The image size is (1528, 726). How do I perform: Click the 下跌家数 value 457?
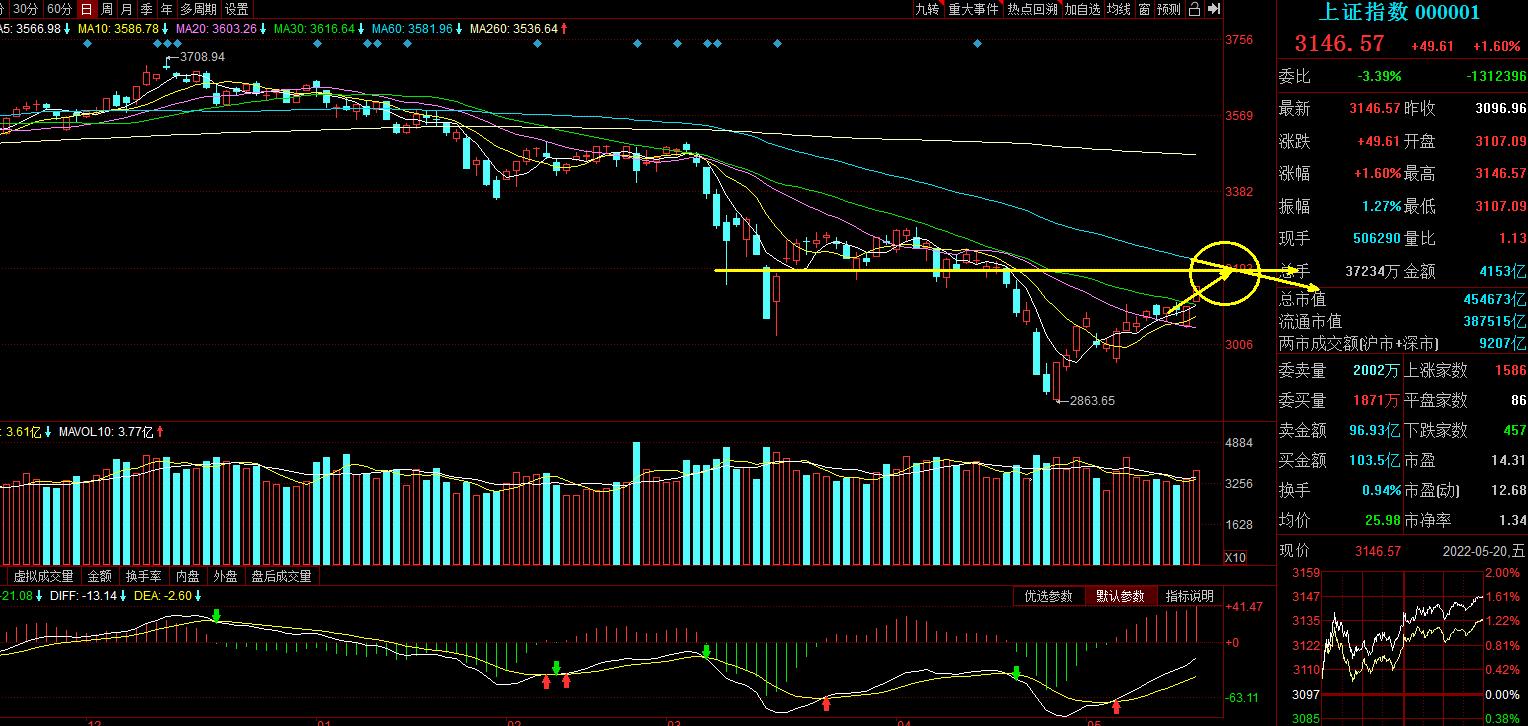point(1515,430)
